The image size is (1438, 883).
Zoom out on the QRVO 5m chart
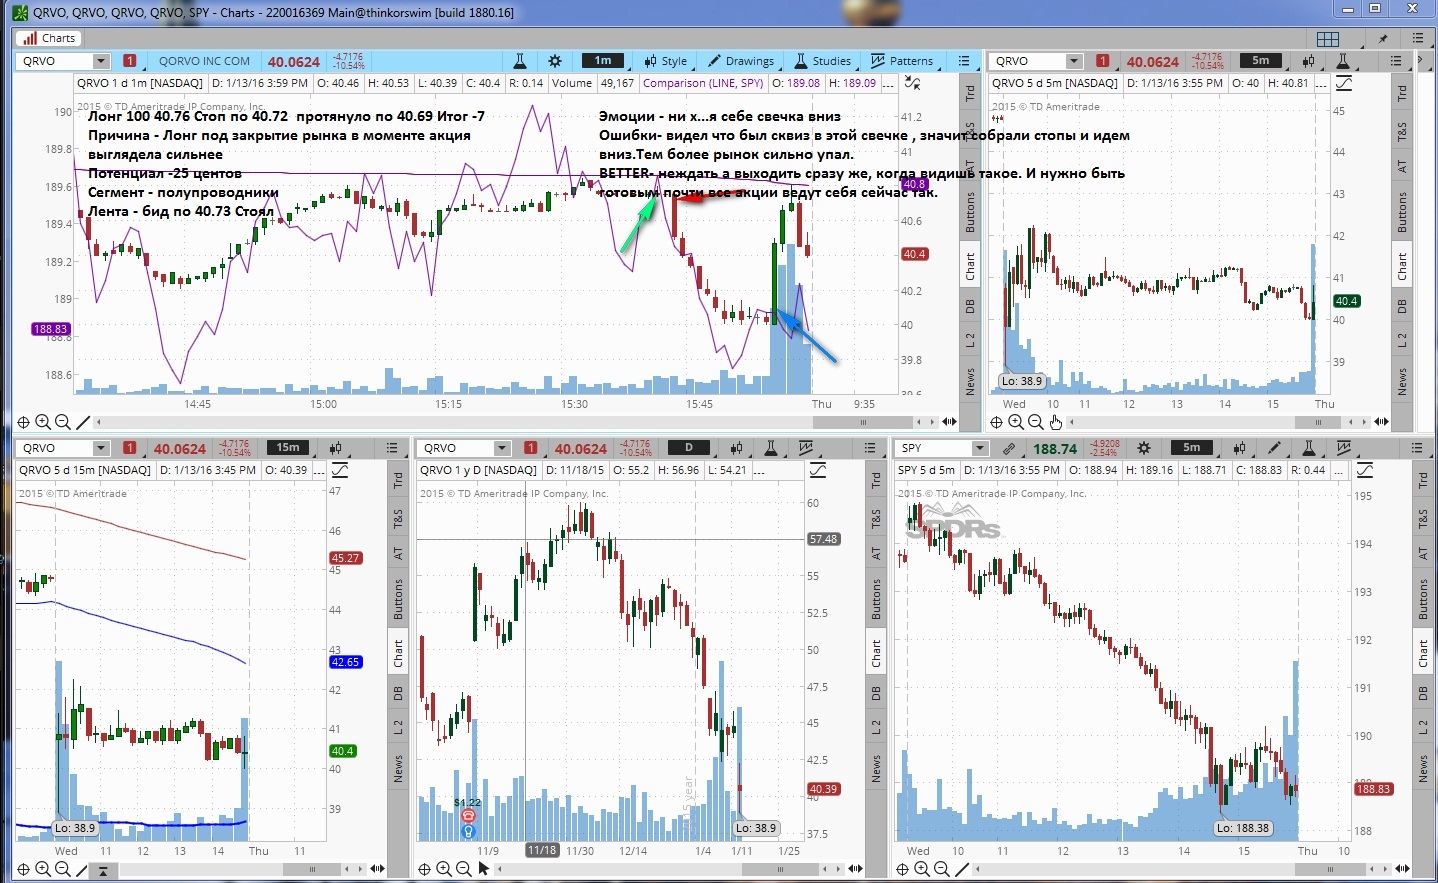[x=1035, y=422]
